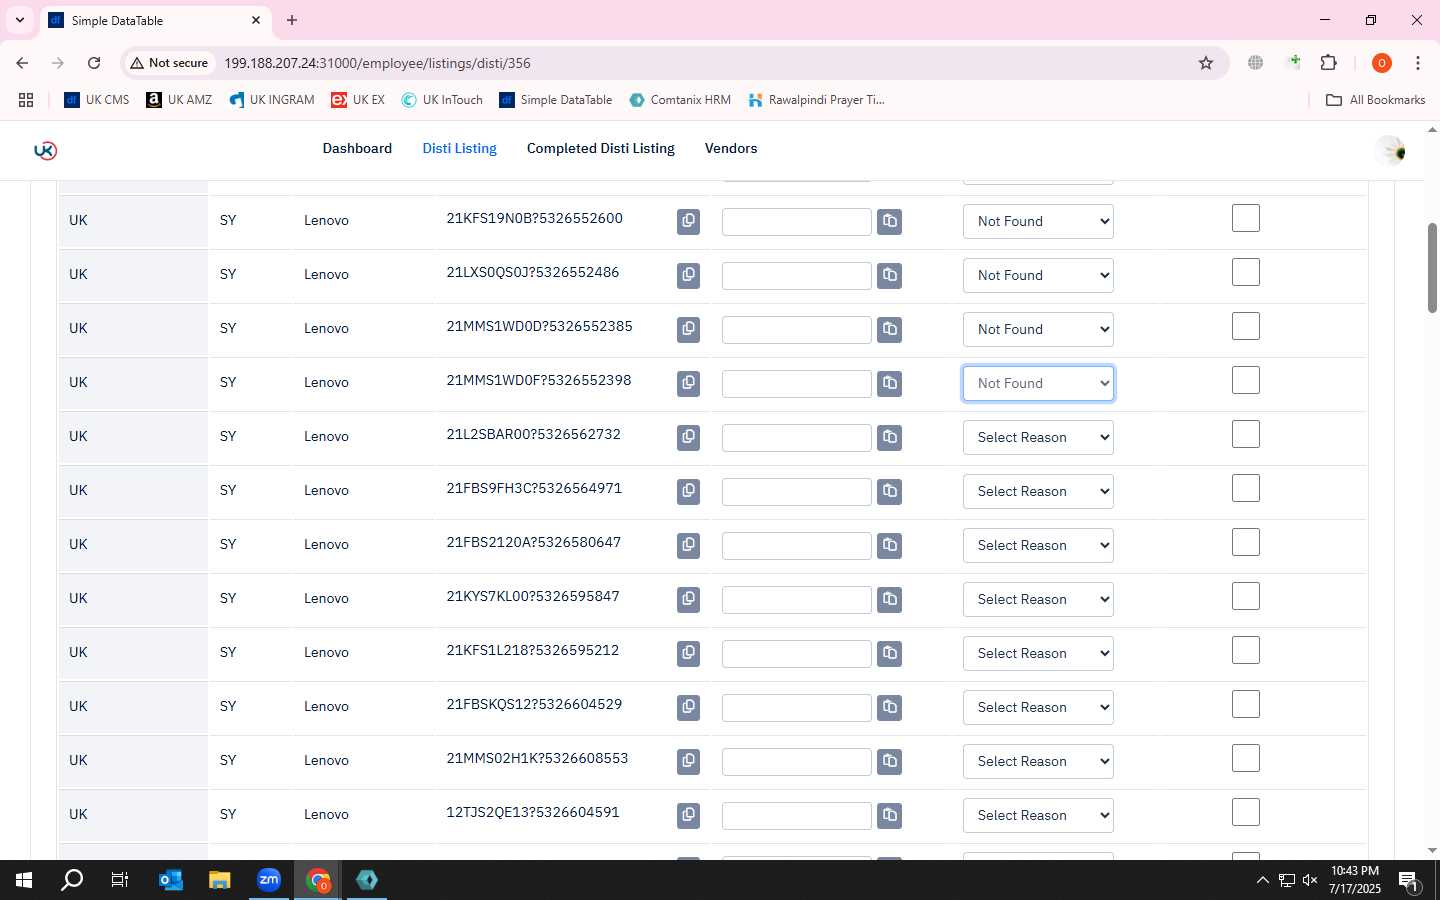Copy SKU 21KFS1L218?5326595212 with copy icon

[x=688, y=653]
